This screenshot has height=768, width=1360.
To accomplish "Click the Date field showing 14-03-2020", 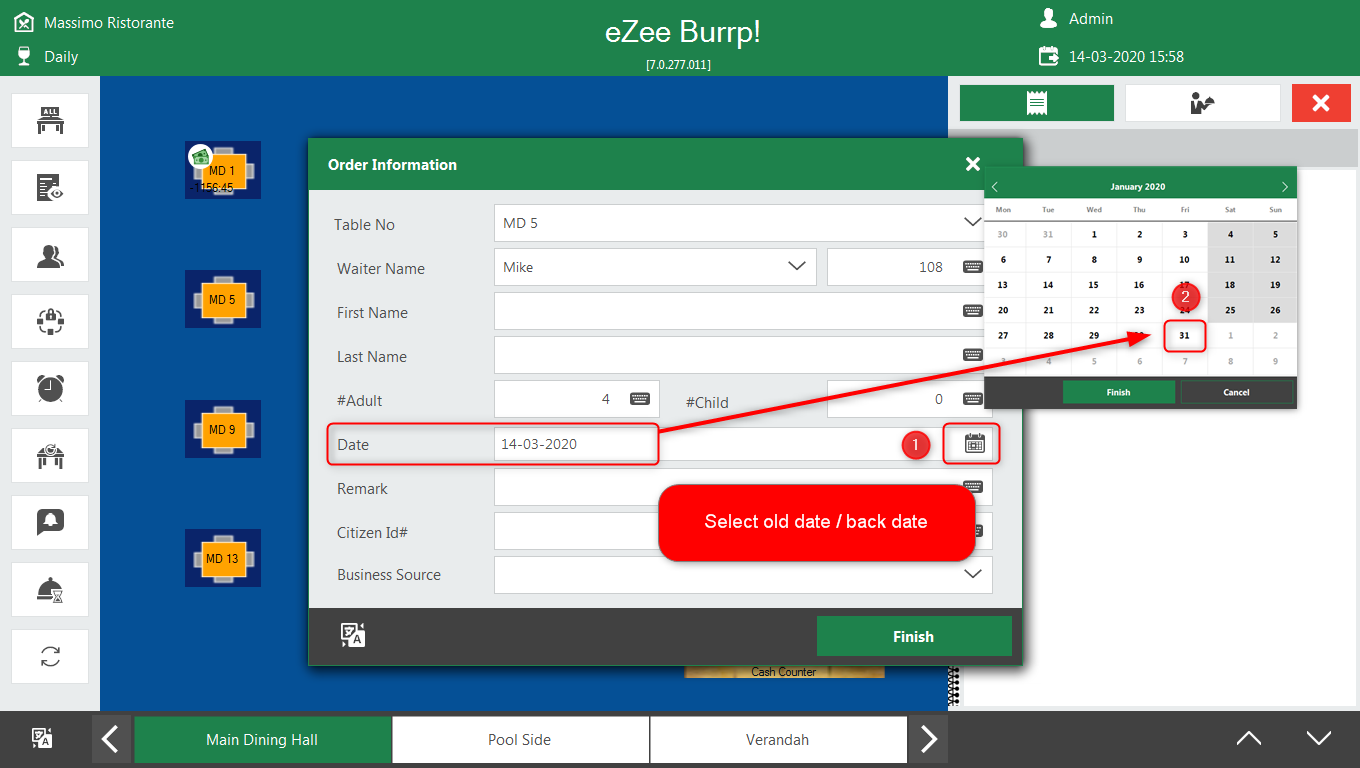I will [743, 444].
